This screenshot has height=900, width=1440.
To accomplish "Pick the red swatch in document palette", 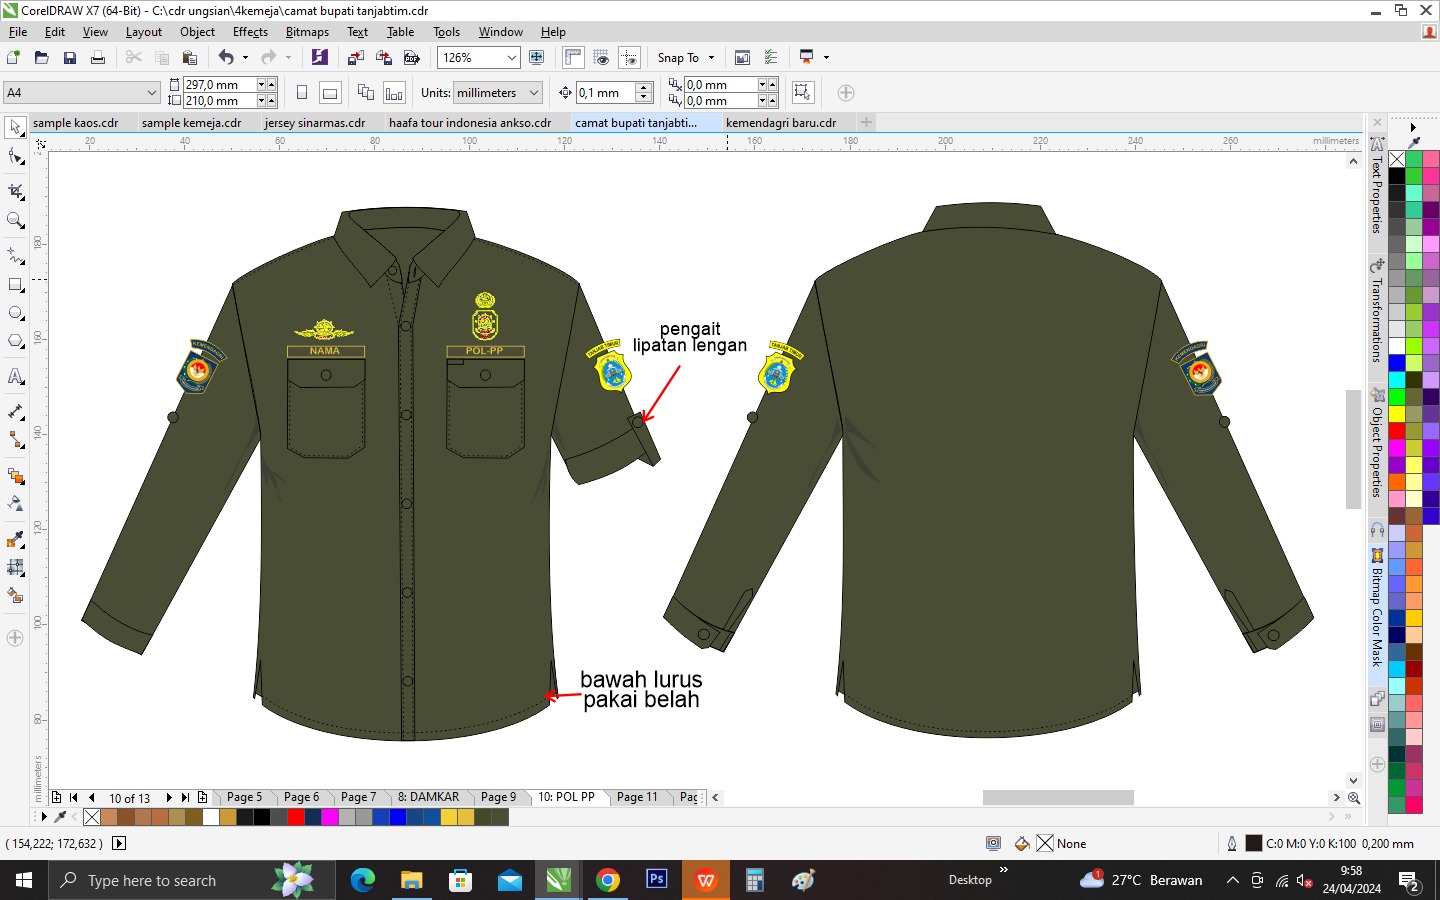I will click(296, 817).
